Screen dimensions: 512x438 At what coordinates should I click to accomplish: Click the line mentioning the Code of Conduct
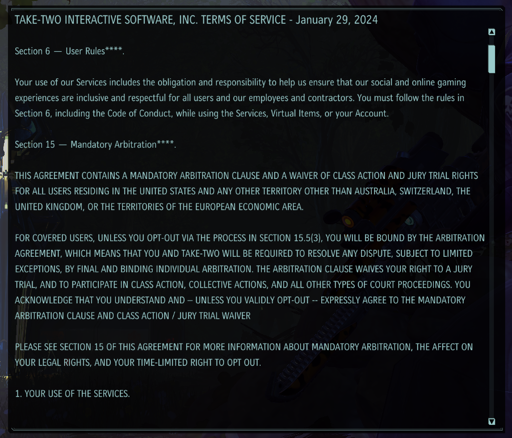[x=201, y=113]
